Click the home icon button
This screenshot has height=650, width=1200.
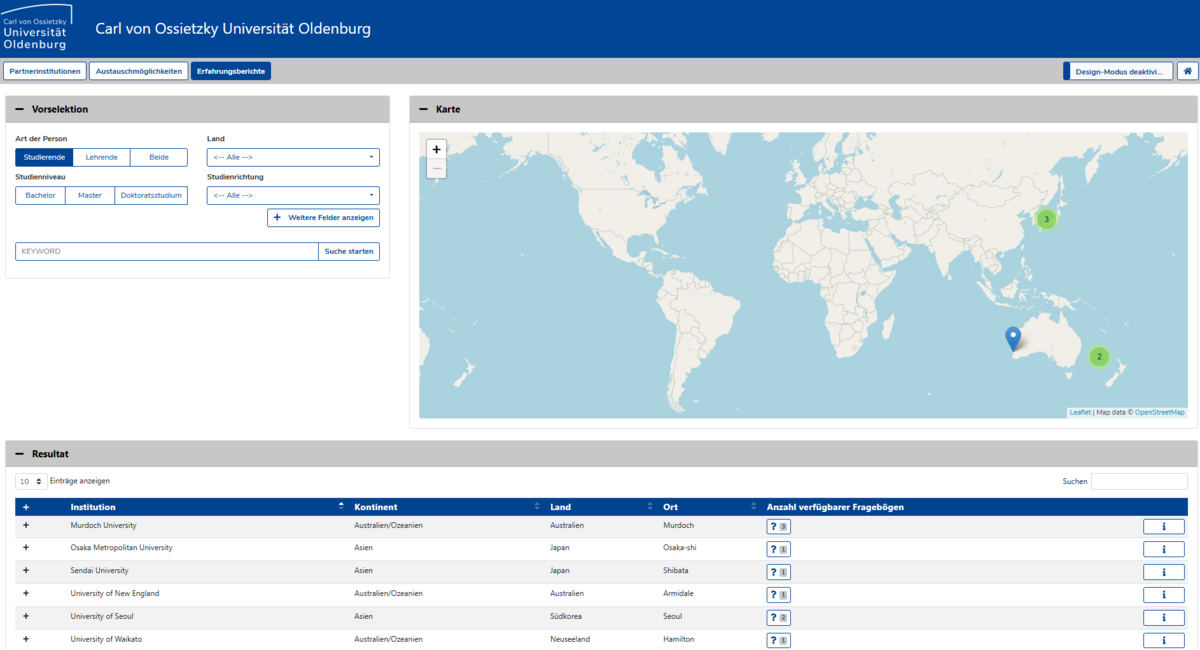[1187, 71]
